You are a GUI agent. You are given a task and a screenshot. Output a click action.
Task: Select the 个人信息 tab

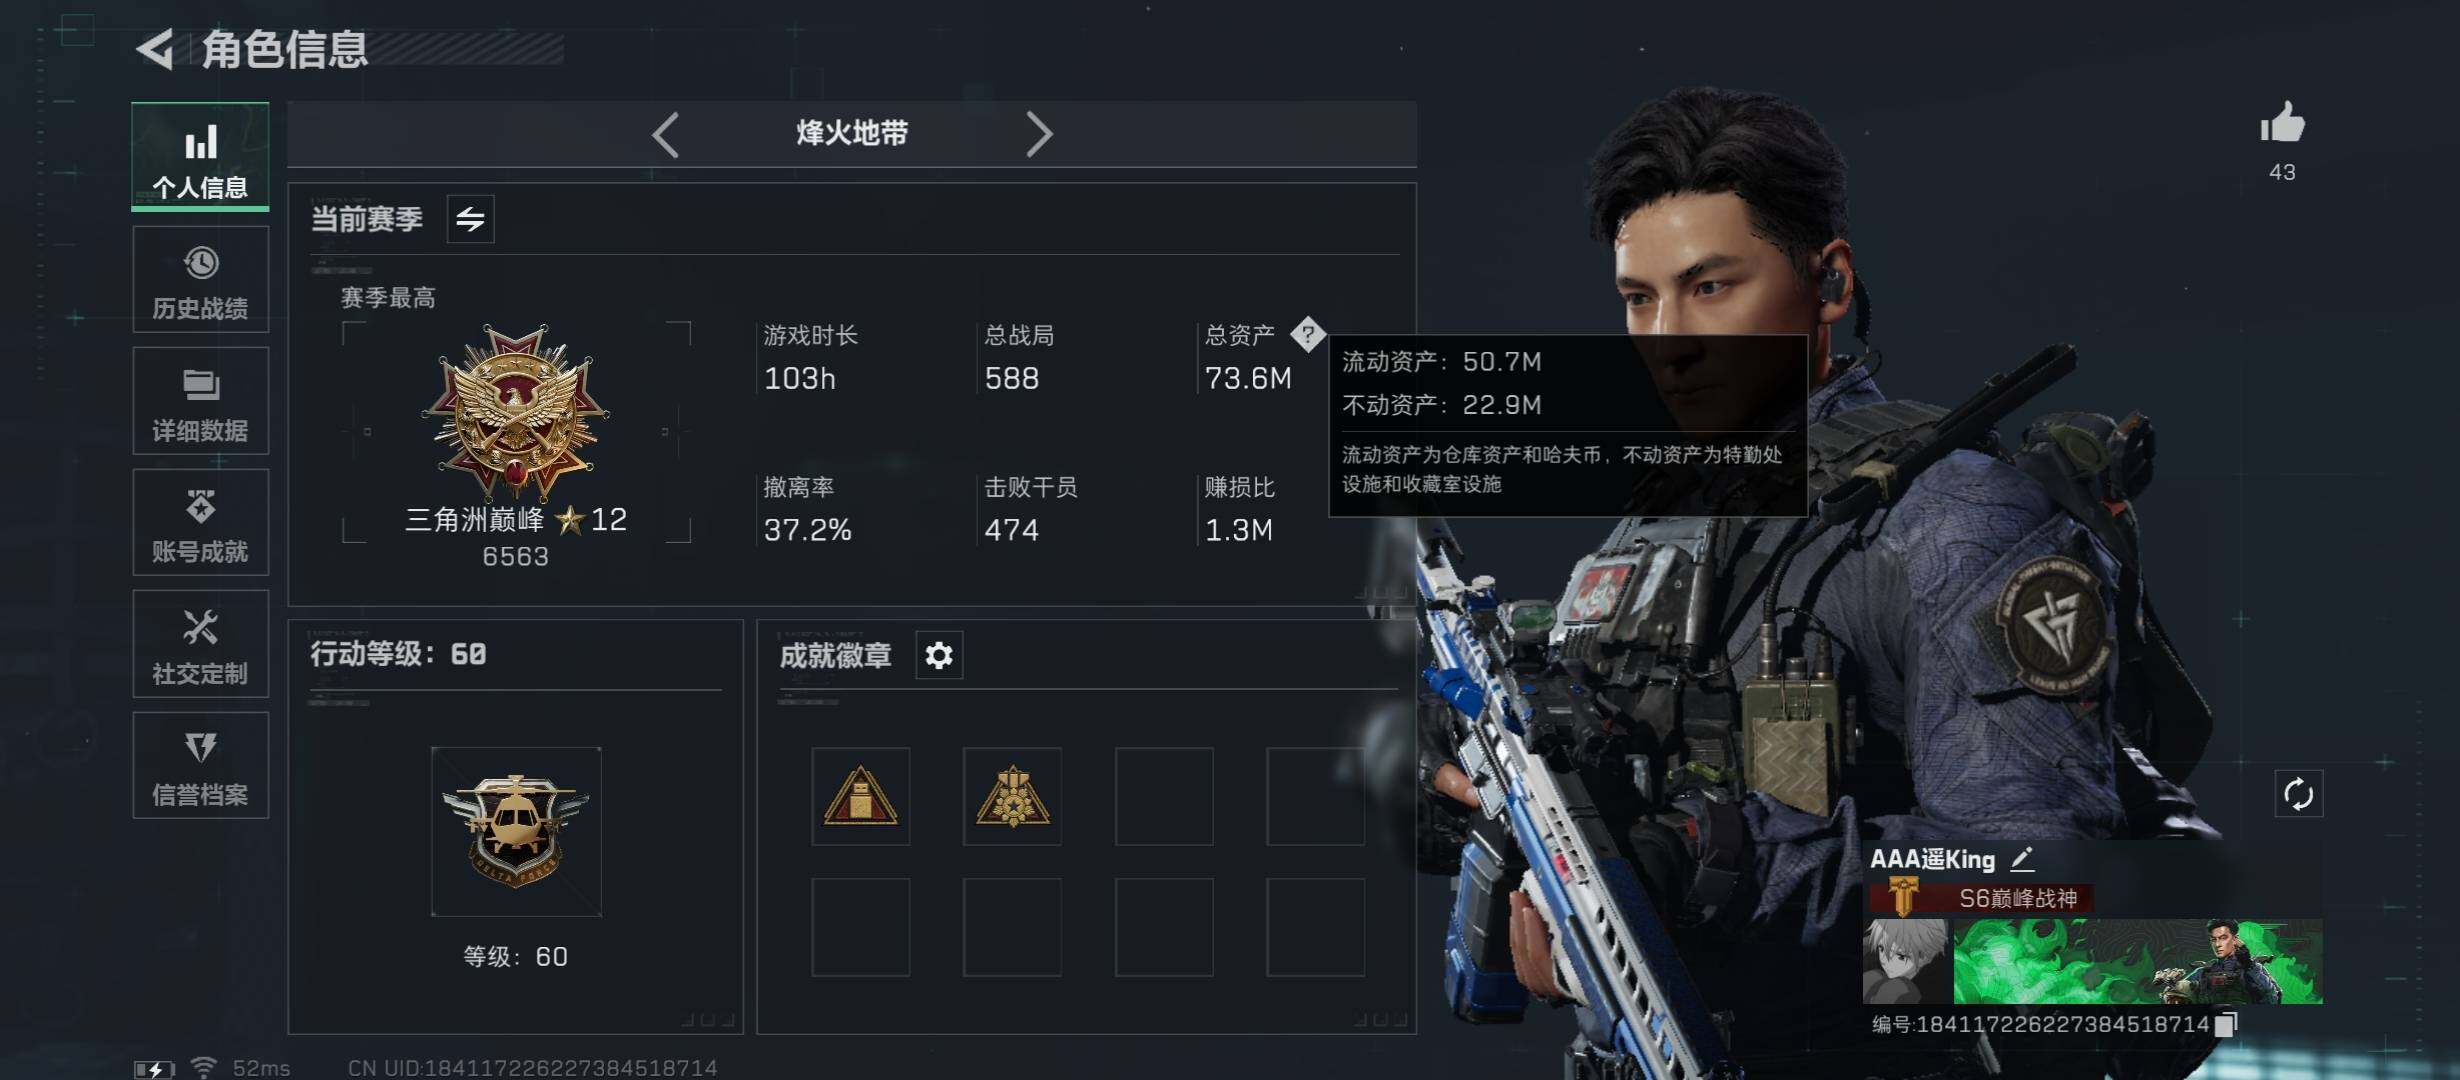coord(200,156)
